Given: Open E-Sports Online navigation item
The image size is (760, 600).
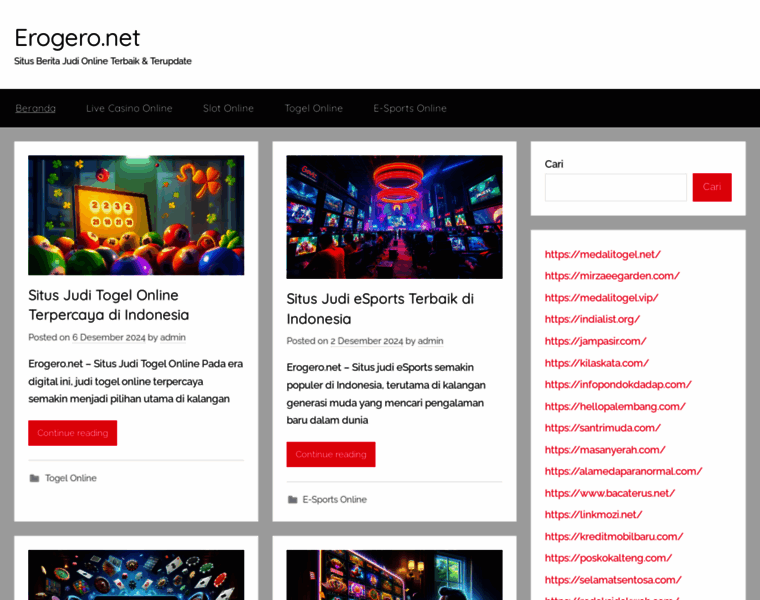Looking at the screenshot, I should (x=410, y=108).
